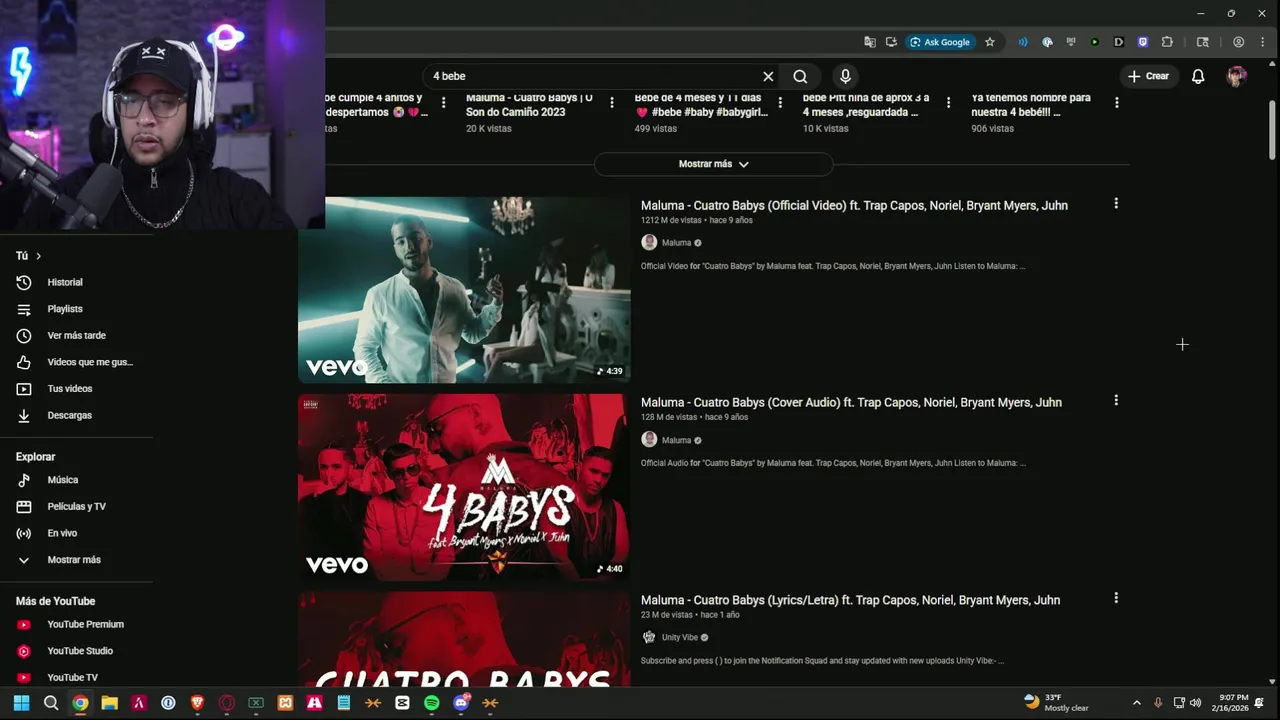This screenshot has height=720, width=1280.
Task: Open Ver más tarde in the sidebar
Action: pos(77,335)
